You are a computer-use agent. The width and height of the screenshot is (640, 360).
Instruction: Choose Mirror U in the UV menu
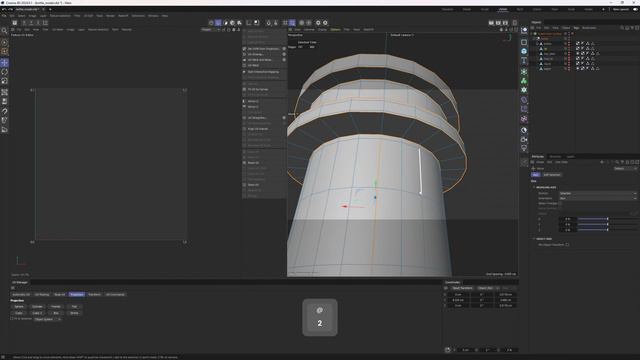click(253, 101)
